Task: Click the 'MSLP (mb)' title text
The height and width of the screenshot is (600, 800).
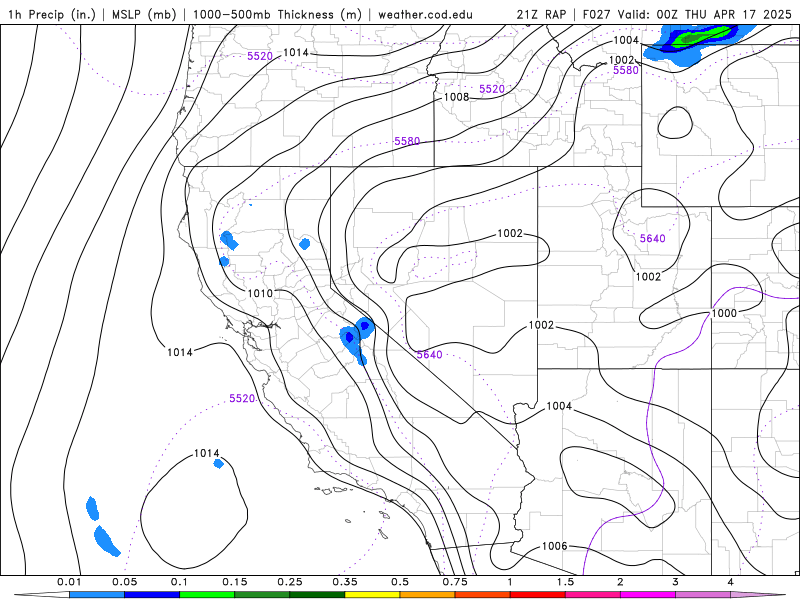Action: tap(144, 14)
